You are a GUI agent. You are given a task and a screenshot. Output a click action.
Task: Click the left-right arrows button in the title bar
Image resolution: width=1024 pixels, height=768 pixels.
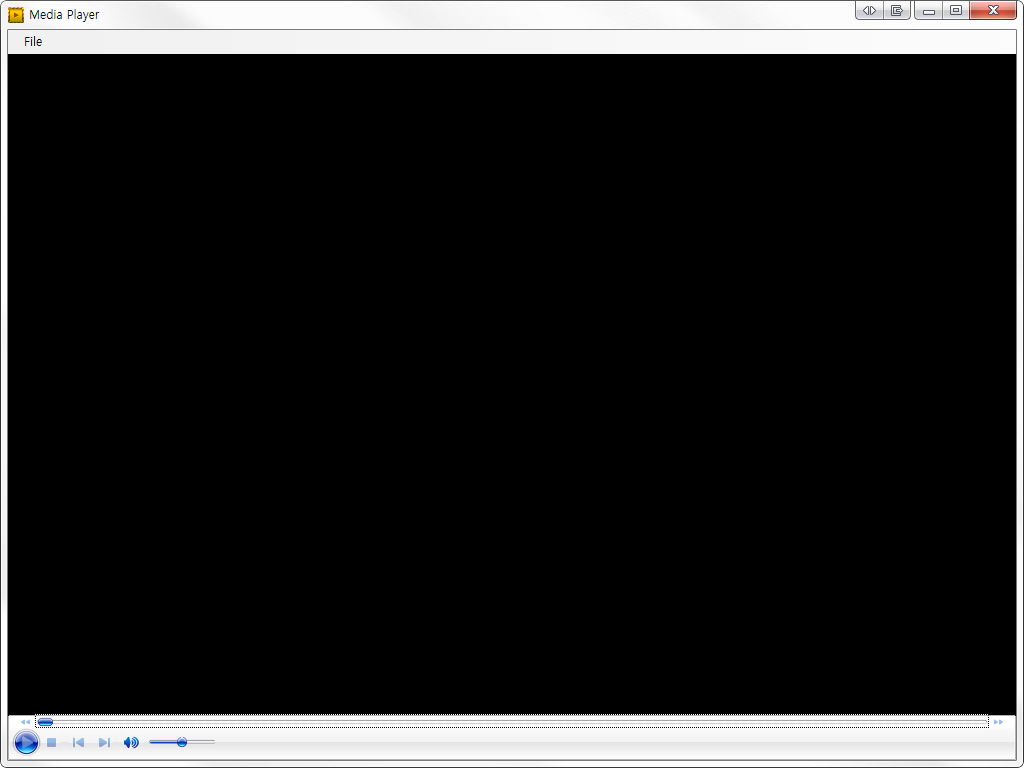click(x=869, y=10)
